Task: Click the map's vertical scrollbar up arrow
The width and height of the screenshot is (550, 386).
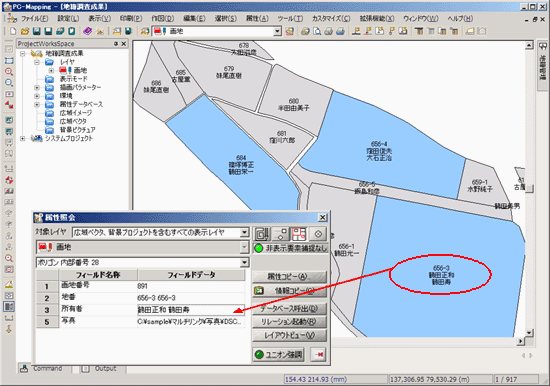Action: click(529, 45)
